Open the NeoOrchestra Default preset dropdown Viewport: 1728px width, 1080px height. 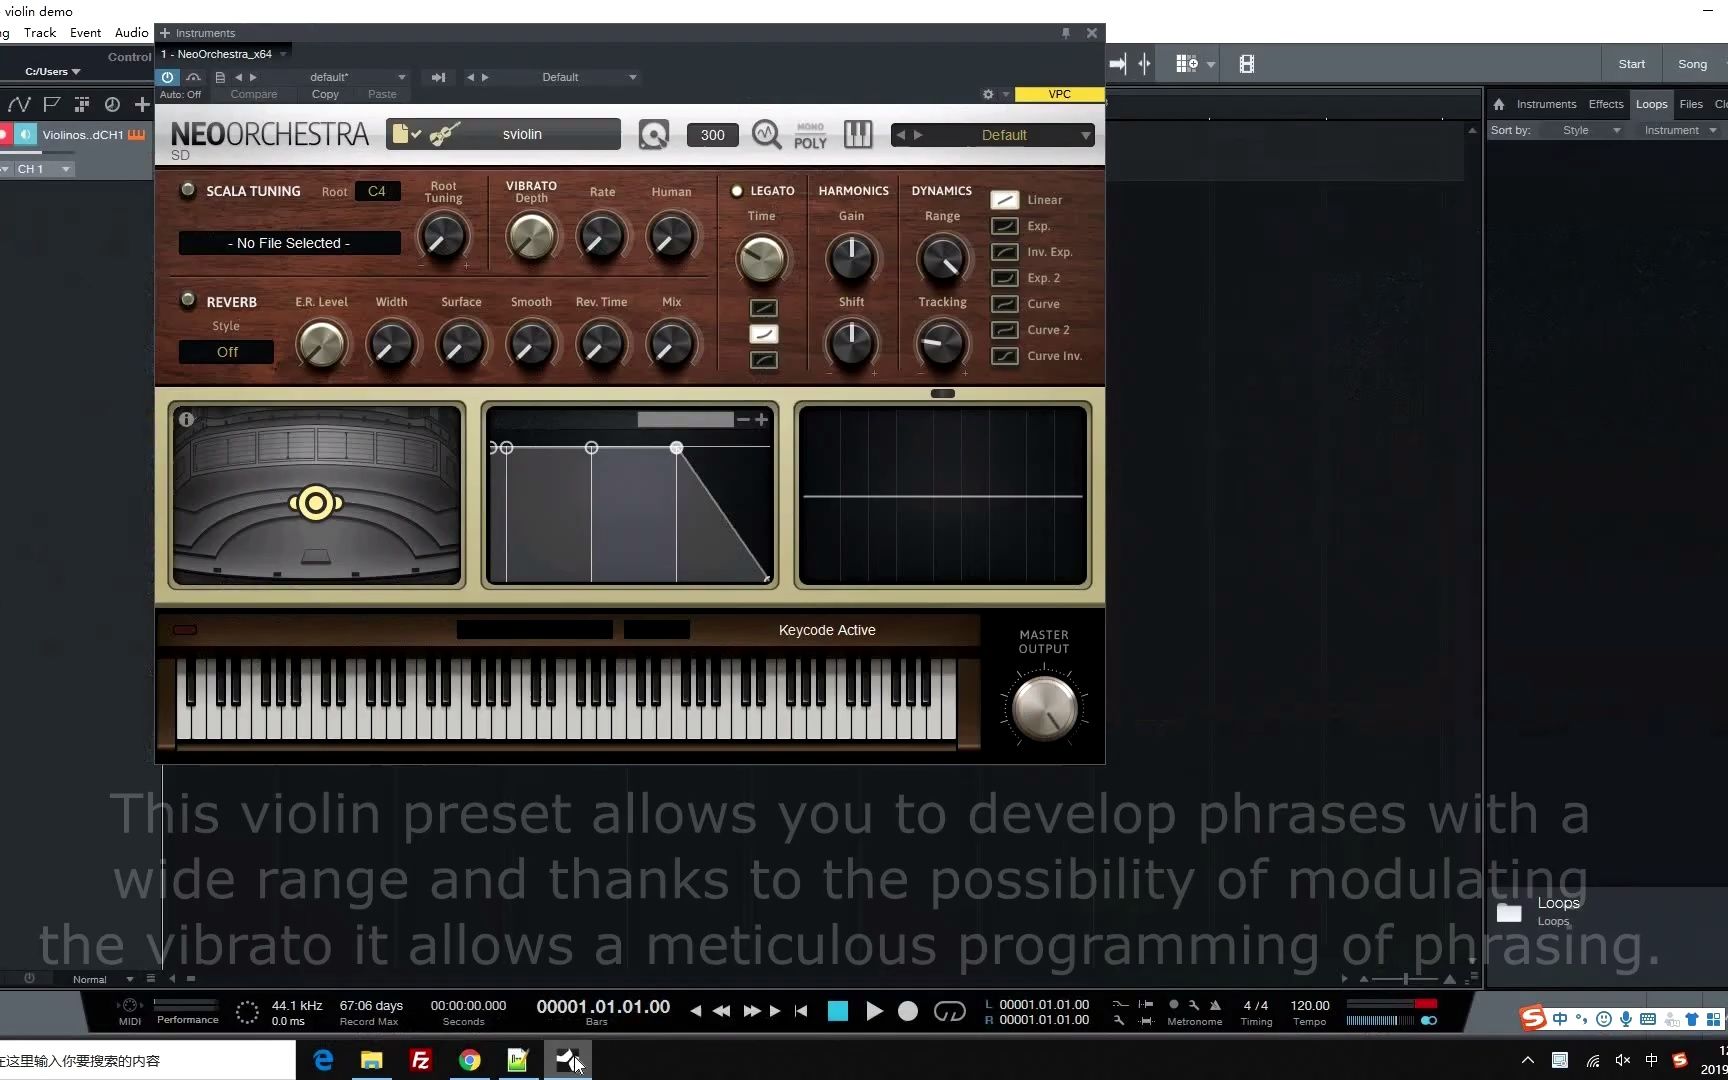click(992, 135)
